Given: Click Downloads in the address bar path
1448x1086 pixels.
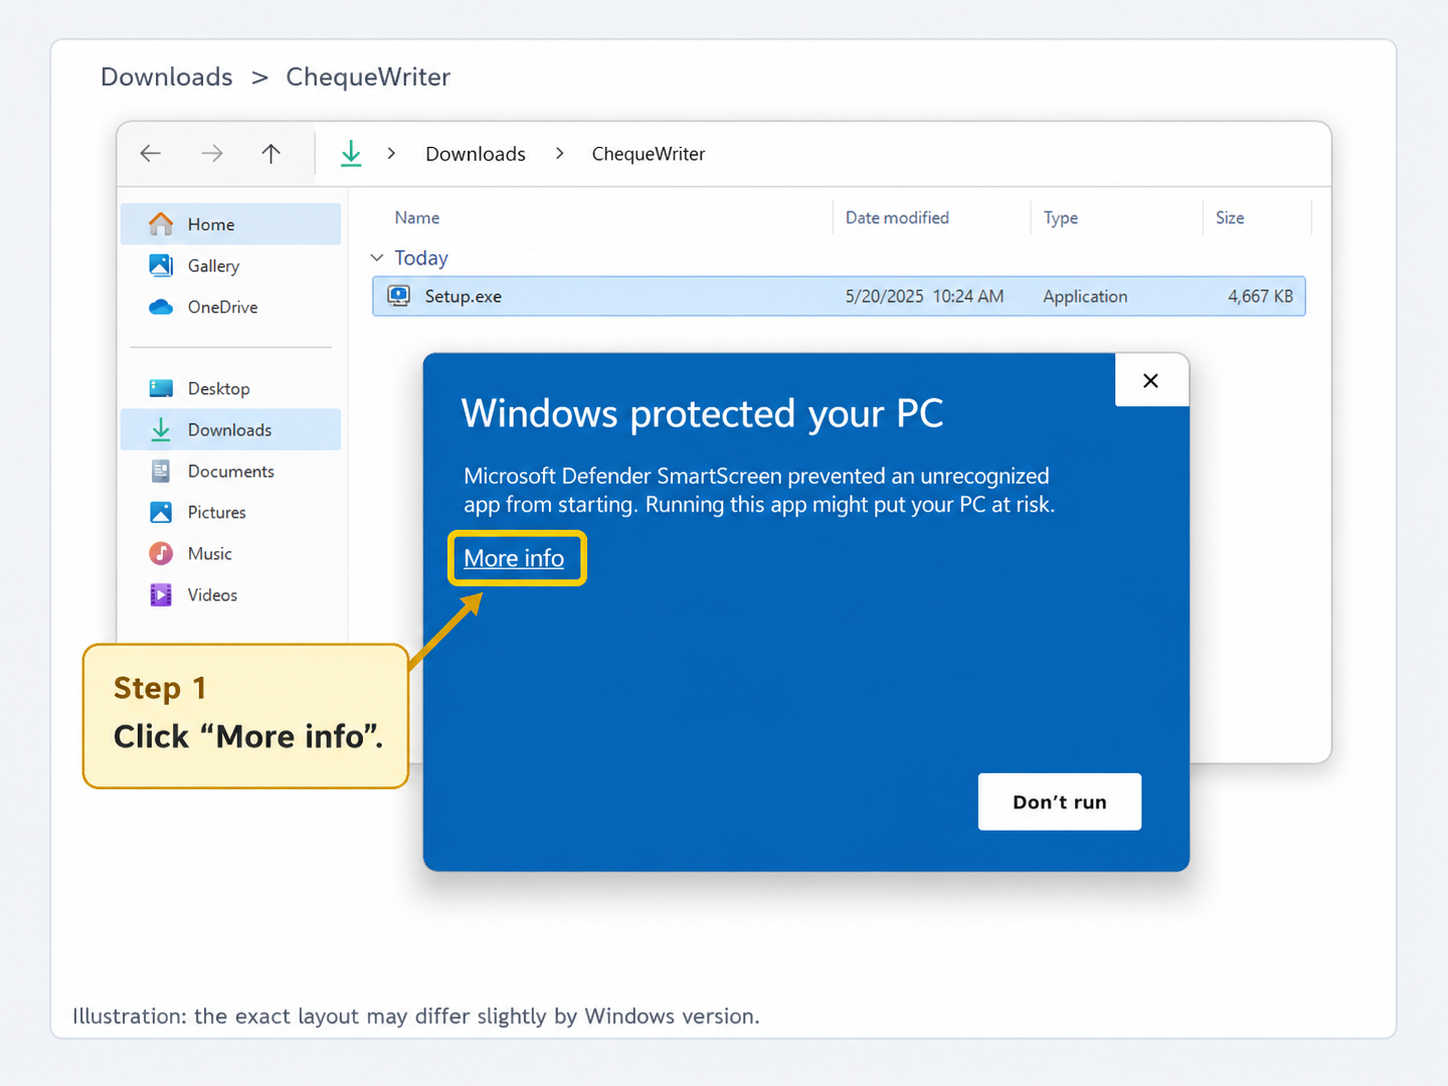Looking at the screenshot, I should click(x=475, y=154).
